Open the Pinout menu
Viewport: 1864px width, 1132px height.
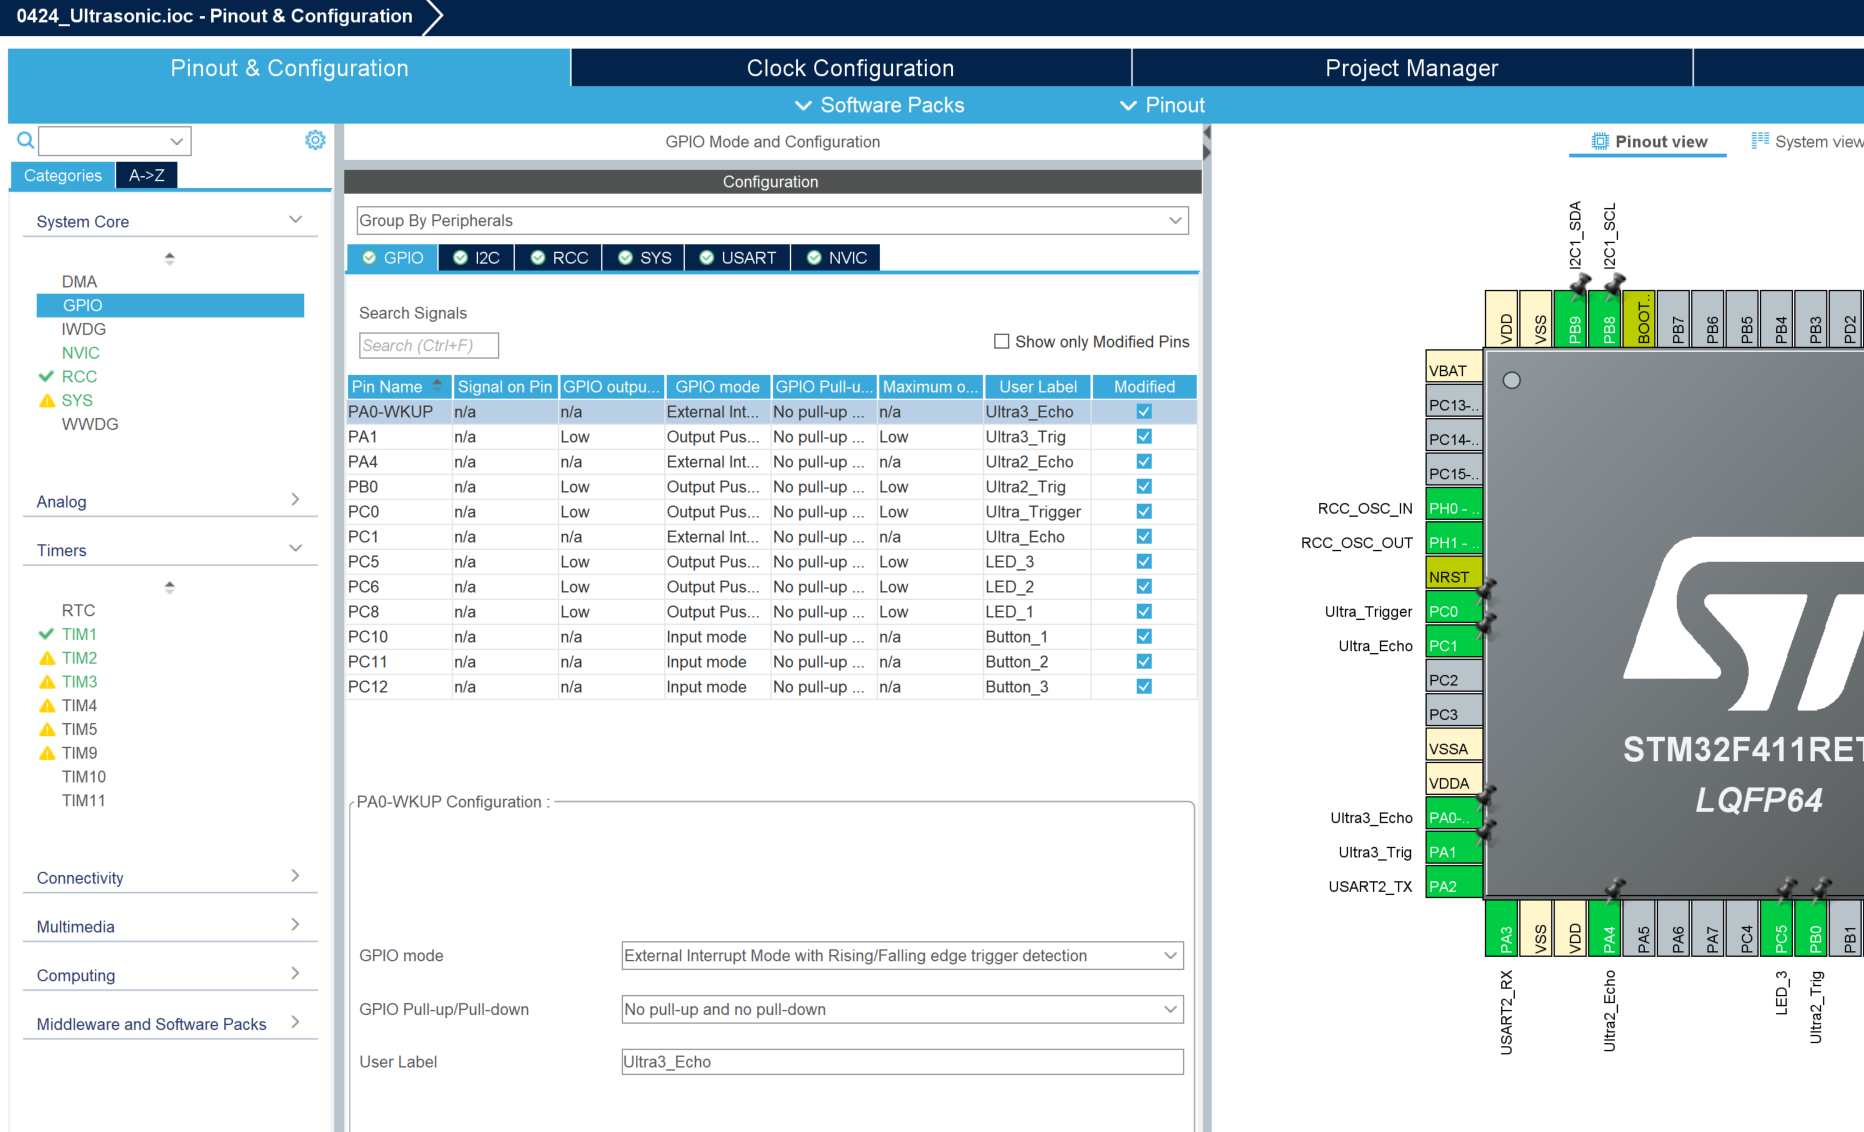click(1163, 105)
